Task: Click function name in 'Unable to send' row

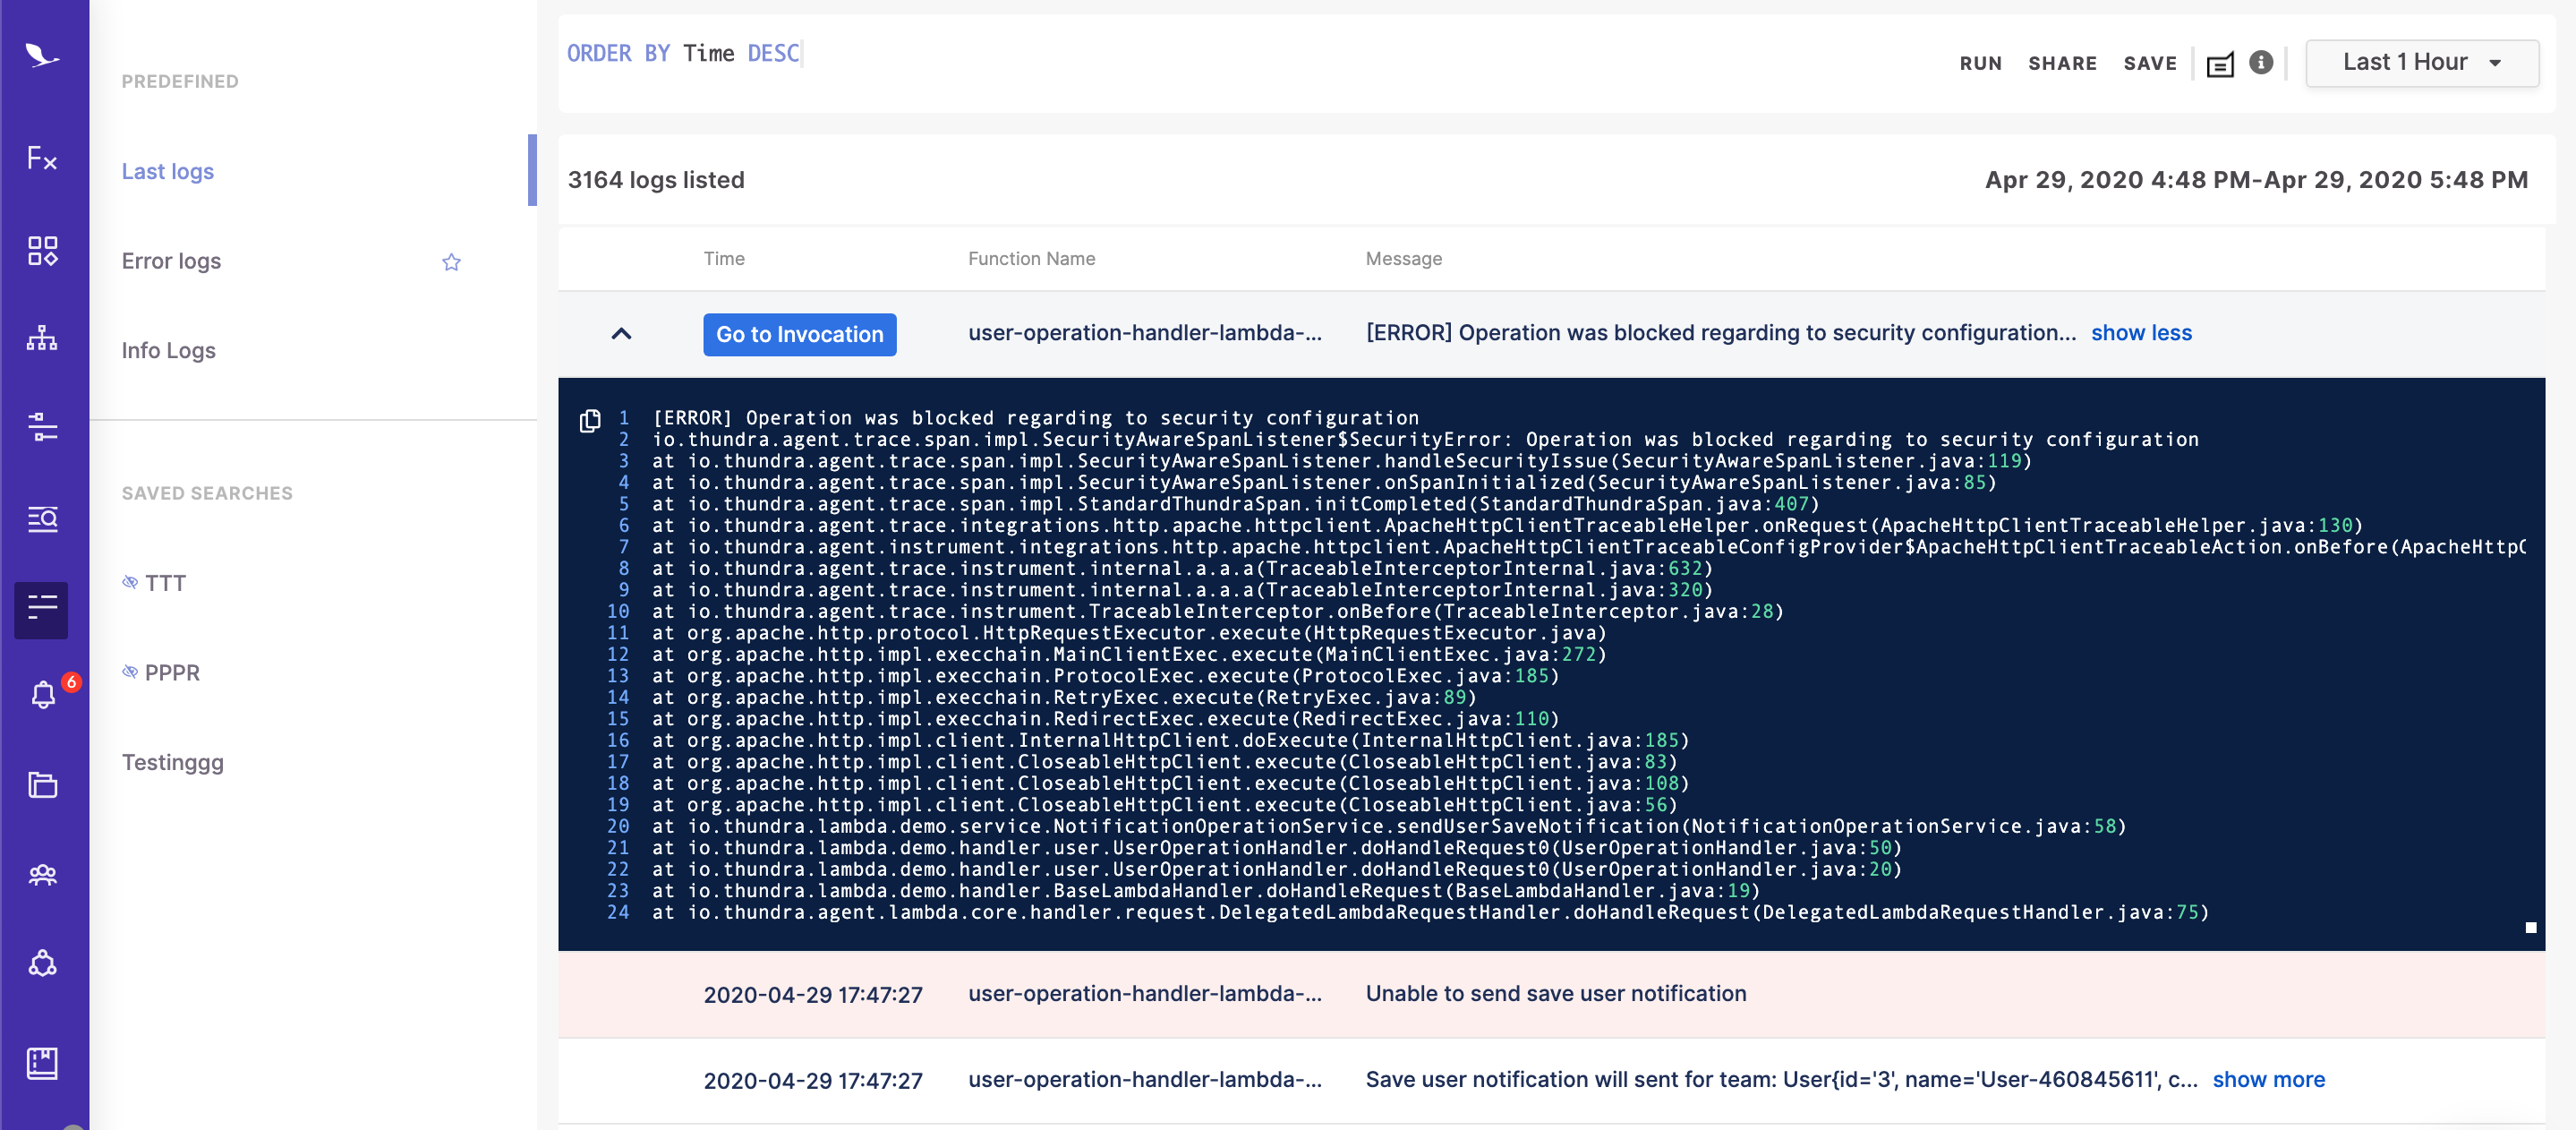Action: [1144, 993]
